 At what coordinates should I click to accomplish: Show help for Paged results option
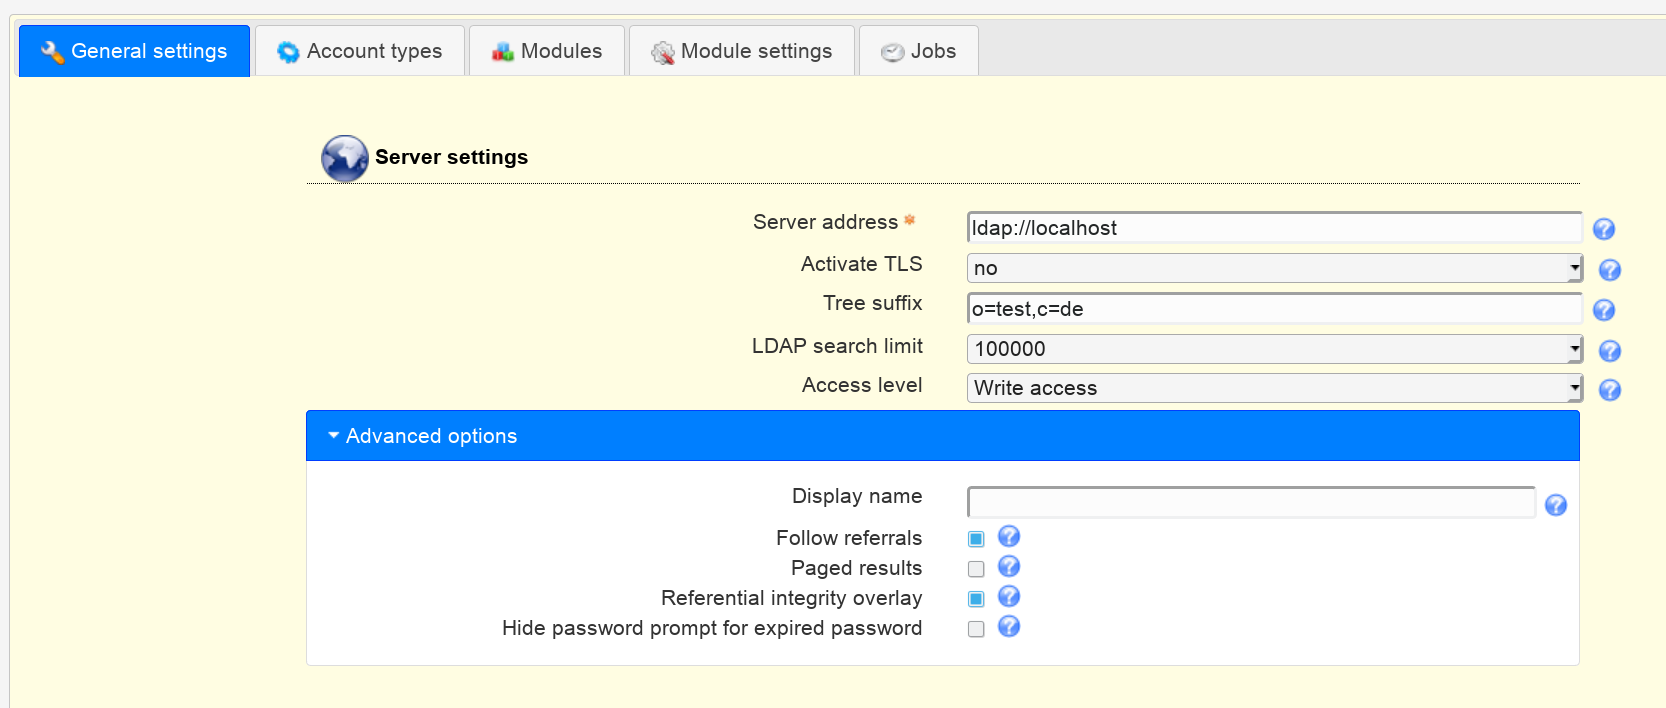click(1009, 567)
